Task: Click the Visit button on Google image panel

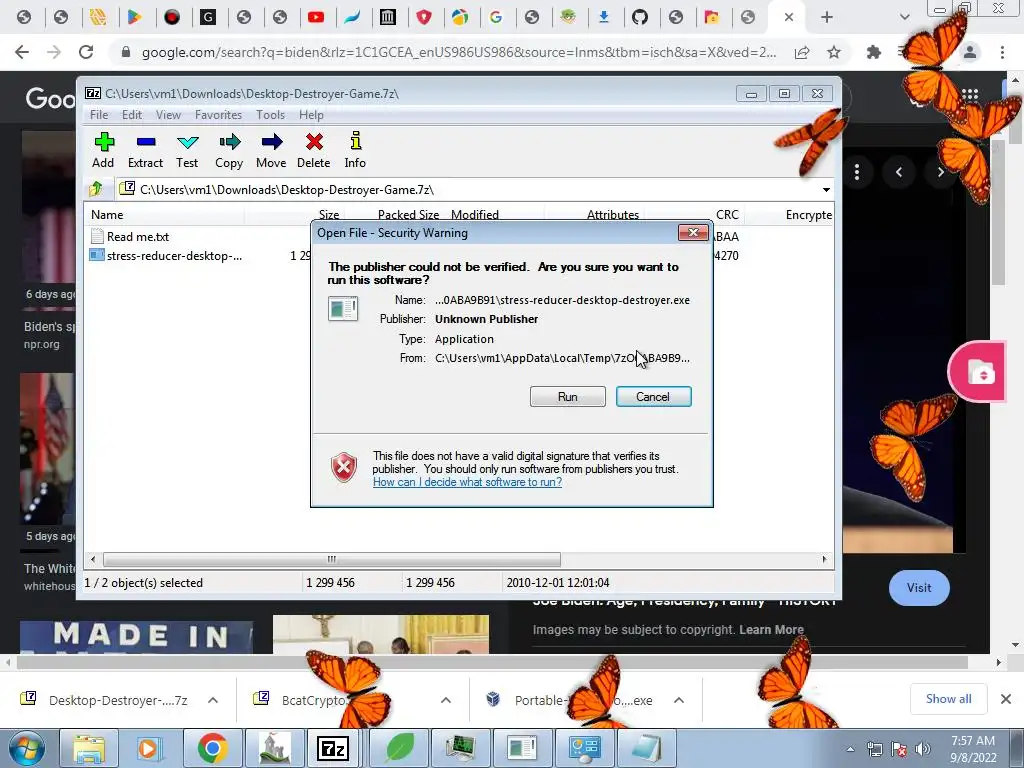Action: [x=919, y=588]
